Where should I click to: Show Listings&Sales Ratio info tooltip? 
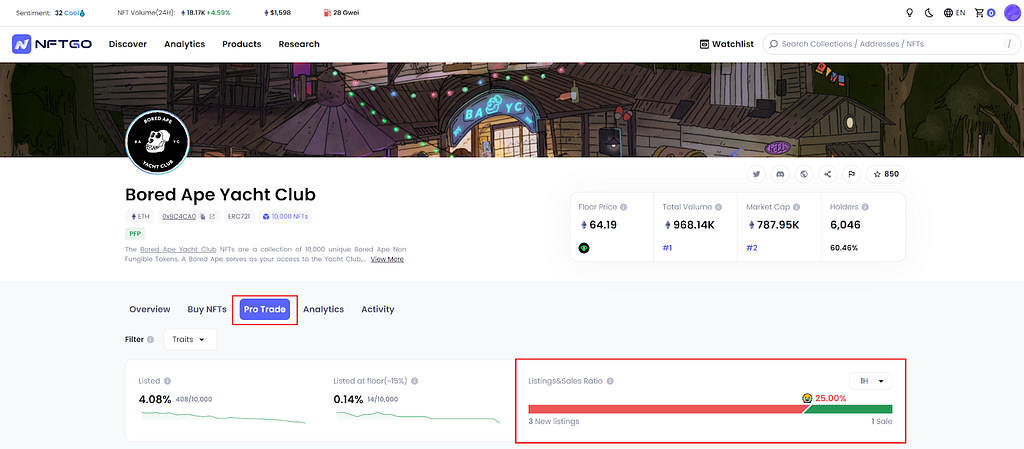(610, 381)
